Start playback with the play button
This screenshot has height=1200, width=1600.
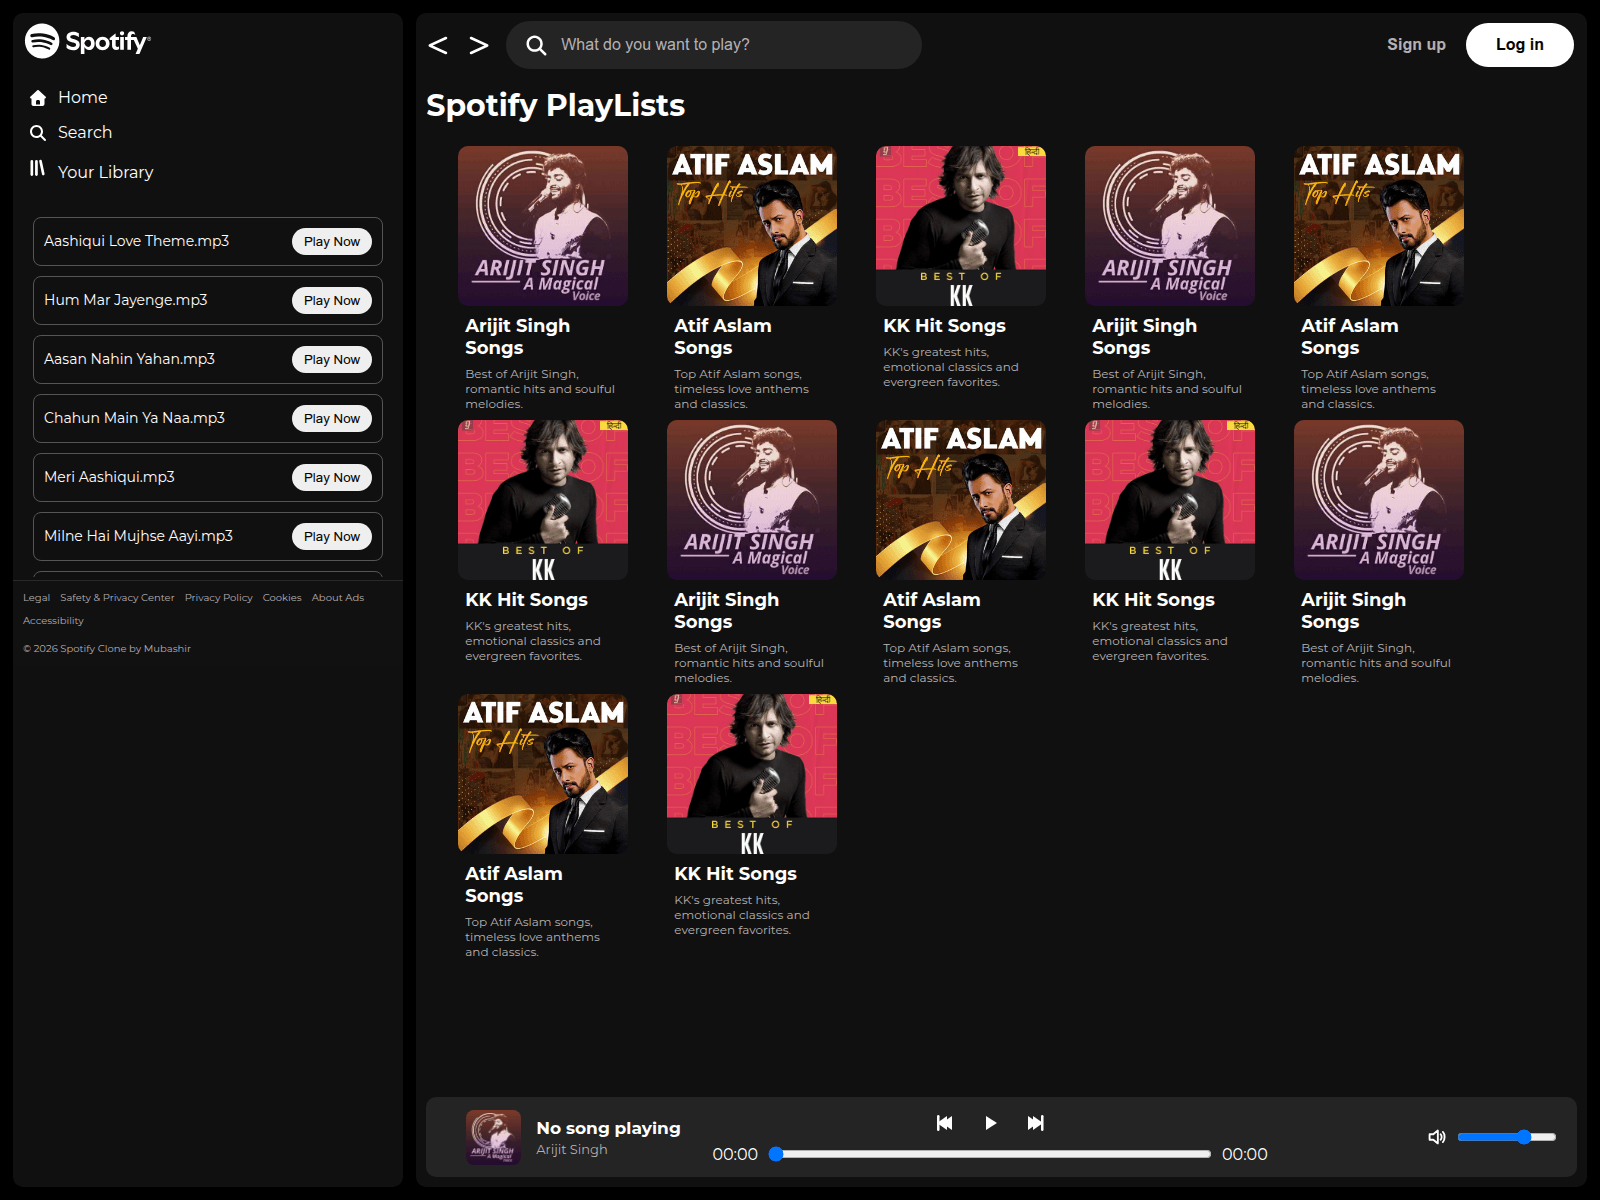[990, 1123]
